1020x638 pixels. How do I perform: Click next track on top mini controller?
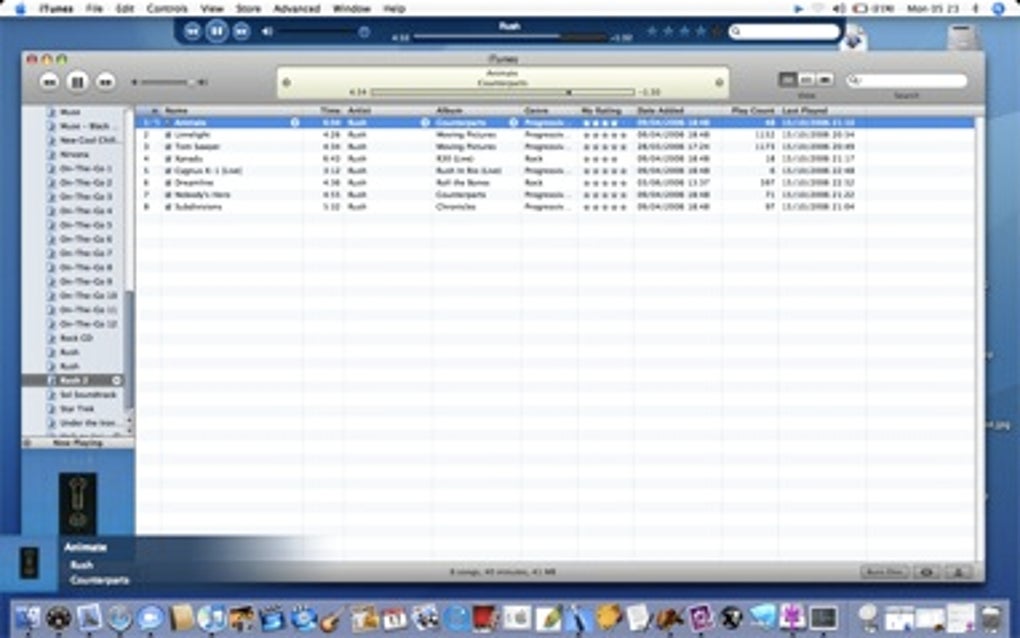(241, 31)
